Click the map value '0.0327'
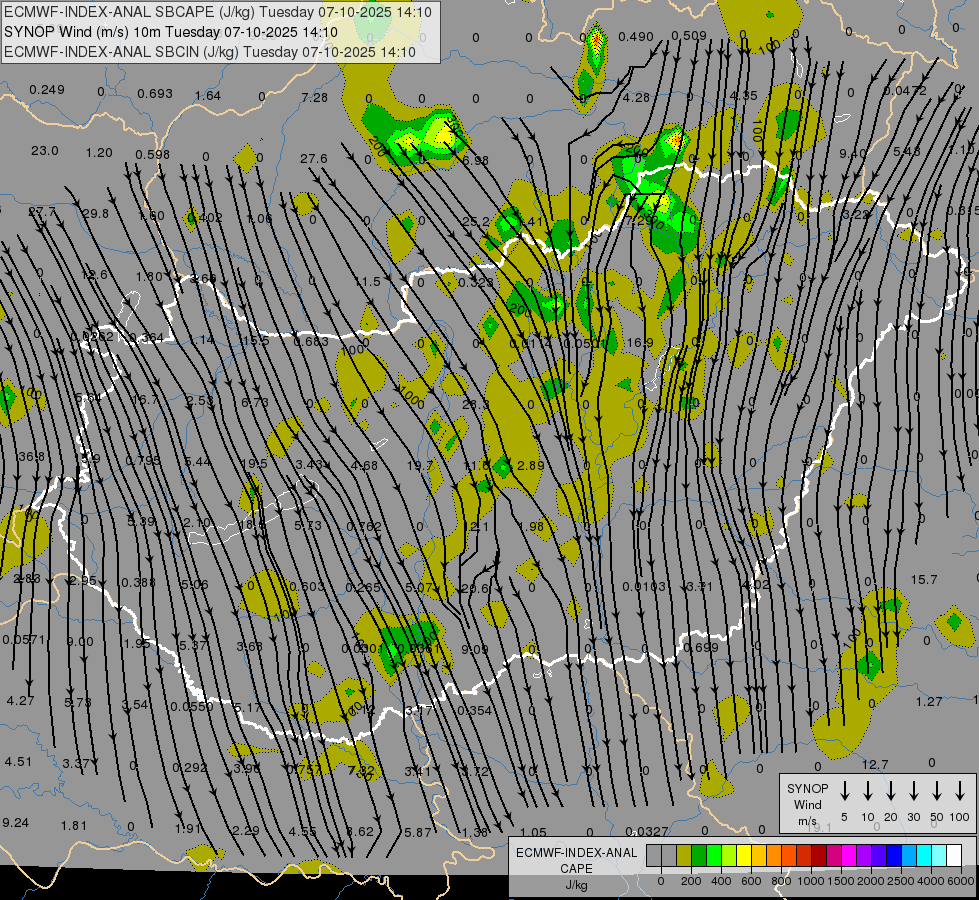This screenshot has width=979, height=900. (647, 831)
